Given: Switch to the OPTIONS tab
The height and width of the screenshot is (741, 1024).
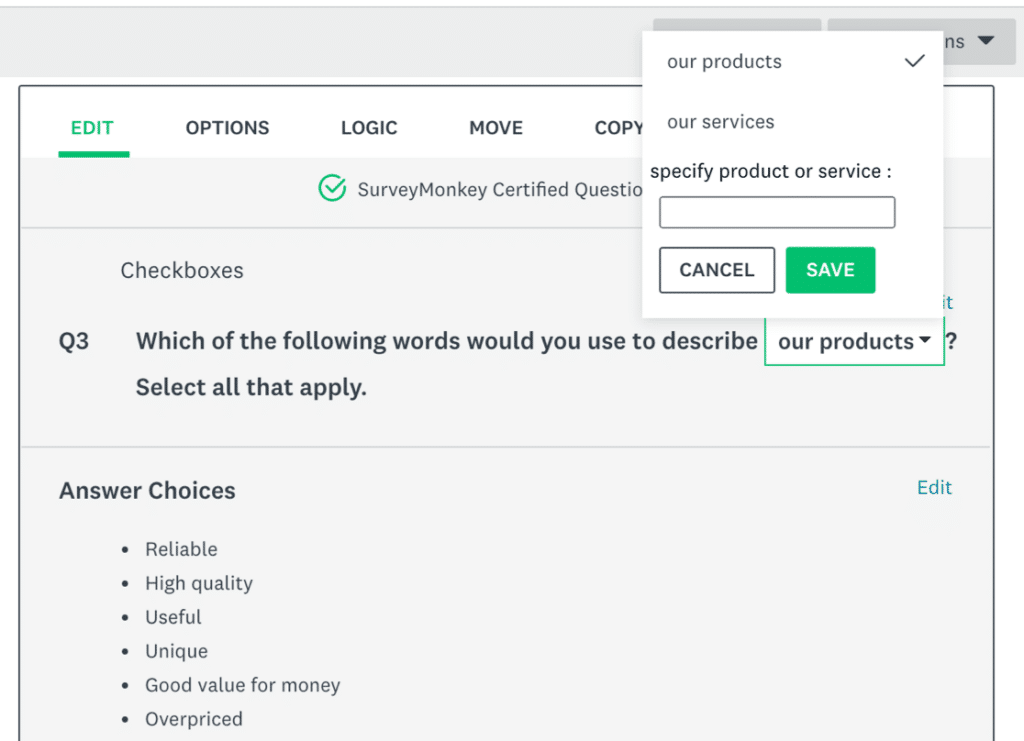Looking at the screenshot, I should point(227,127).
